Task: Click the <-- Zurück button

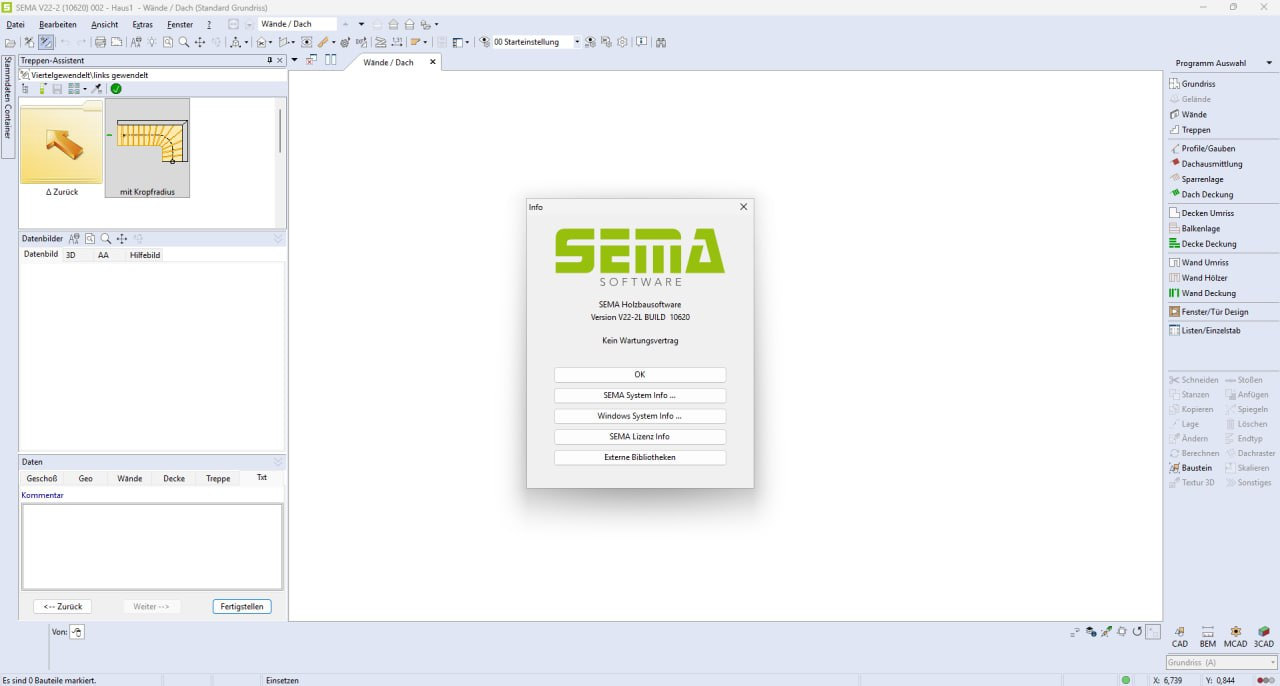Action: tap(62, 606)
